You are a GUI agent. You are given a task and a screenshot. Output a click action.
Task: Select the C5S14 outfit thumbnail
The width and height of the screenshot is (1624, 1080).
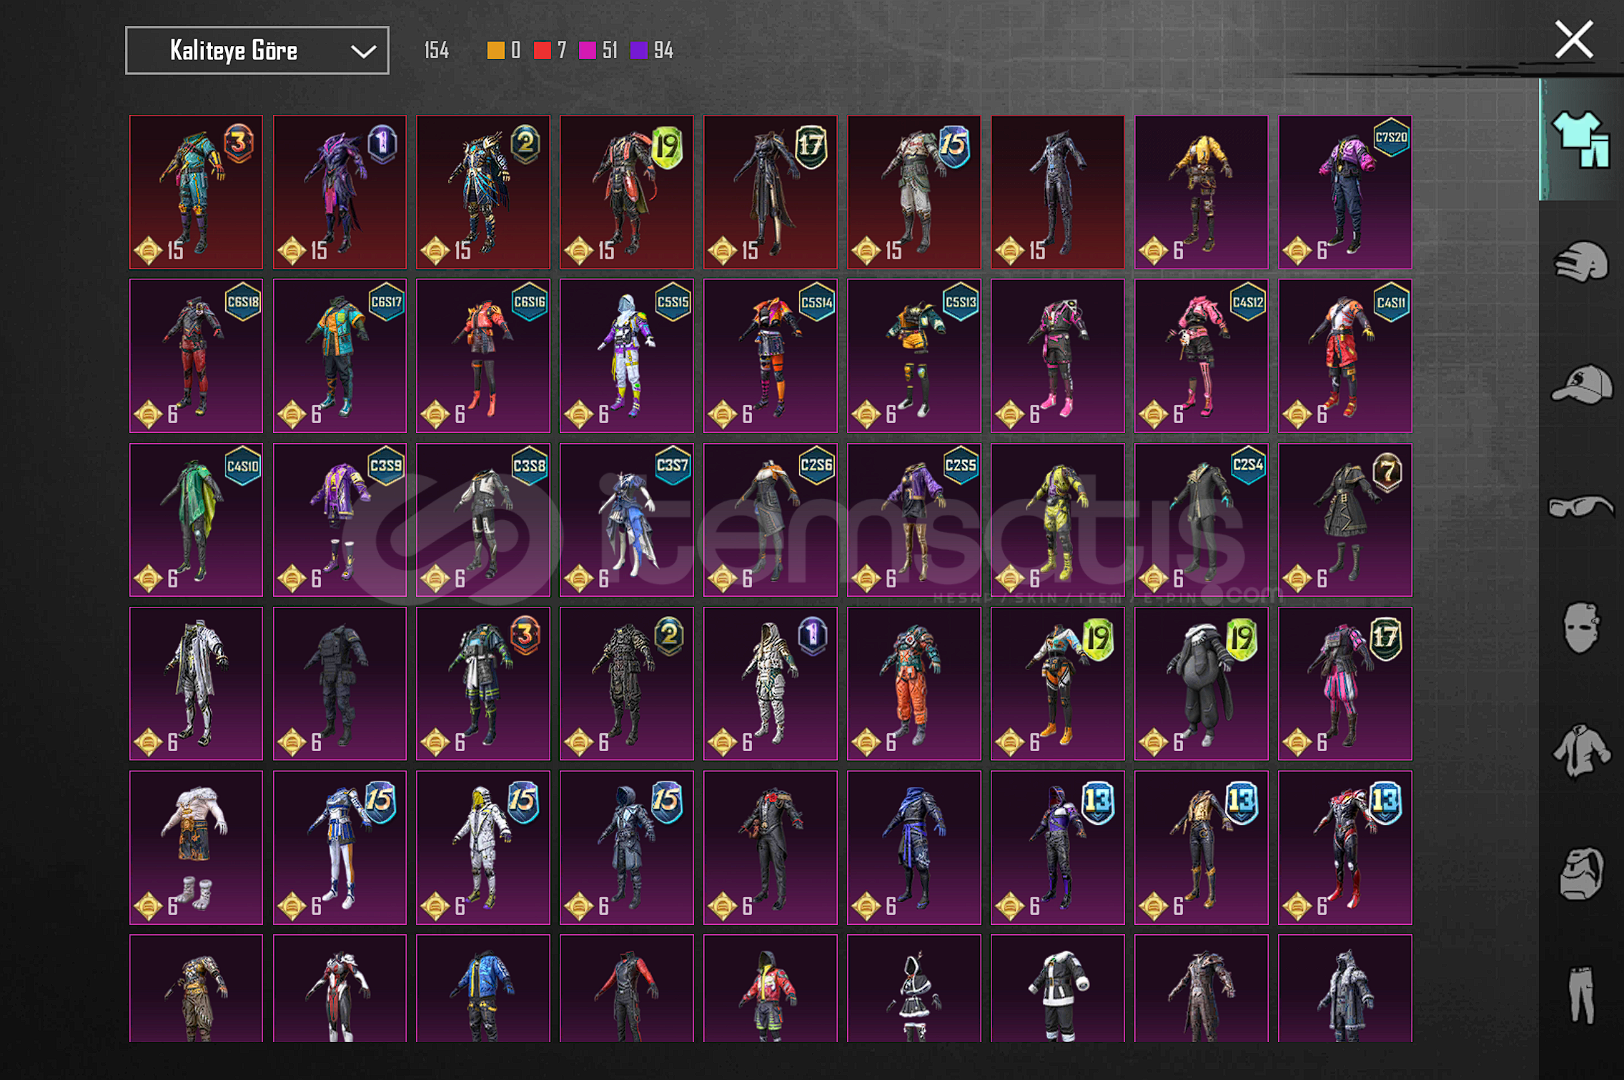tap(771, 356)
